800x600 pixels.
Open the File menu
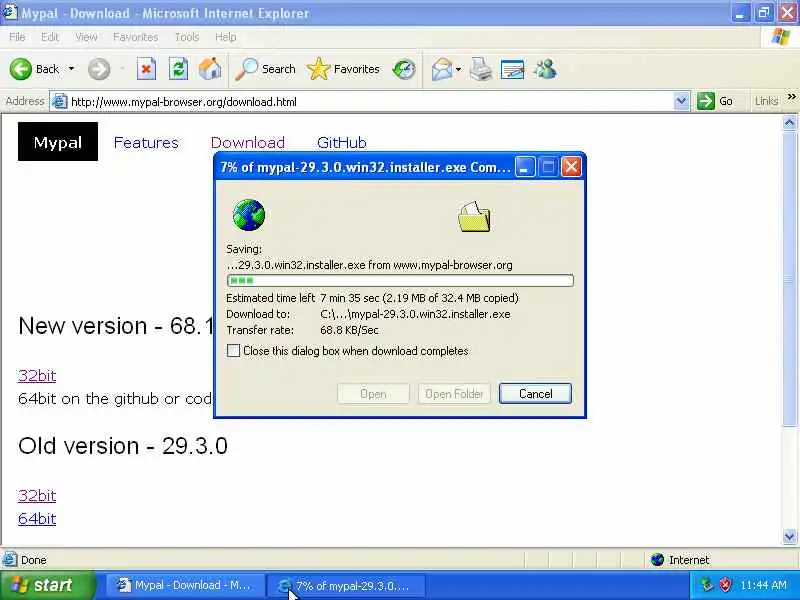point(17,37)
